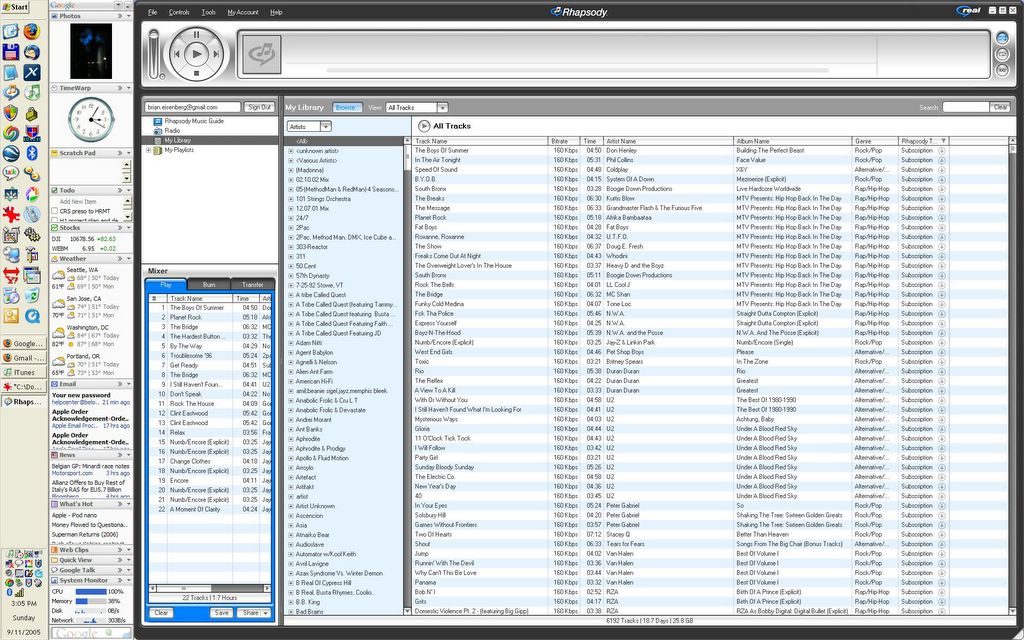Image resolution: width=1024 pixels, height=640 pixels.
Task: Click the Photos sidebar thumbnail
Action: point(91,51)
